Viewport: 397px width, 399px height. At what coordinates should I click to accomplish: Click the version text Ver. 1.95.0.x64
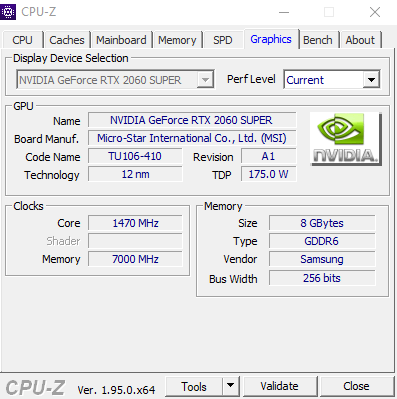(116, 390)
